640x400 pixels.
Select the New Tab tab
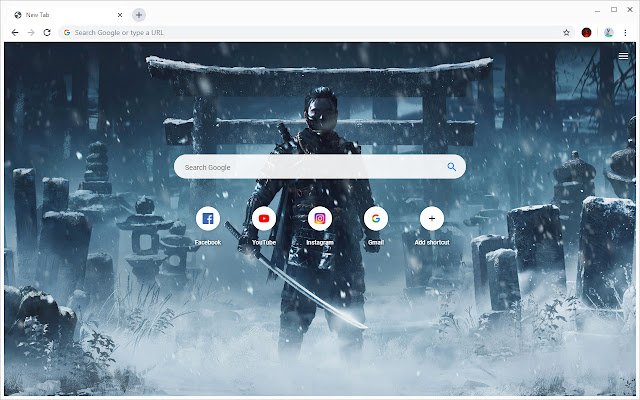click(x=67, y=15)
